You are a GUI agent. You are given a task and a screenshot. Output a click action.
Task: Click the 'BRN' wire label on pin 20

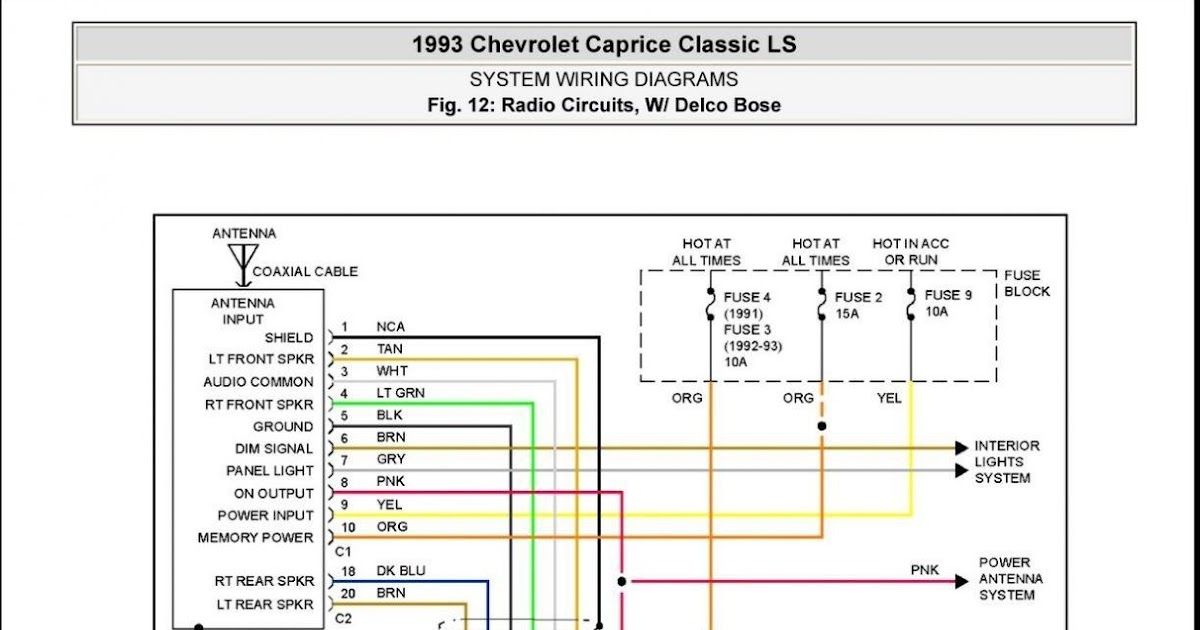coord(391,593)
